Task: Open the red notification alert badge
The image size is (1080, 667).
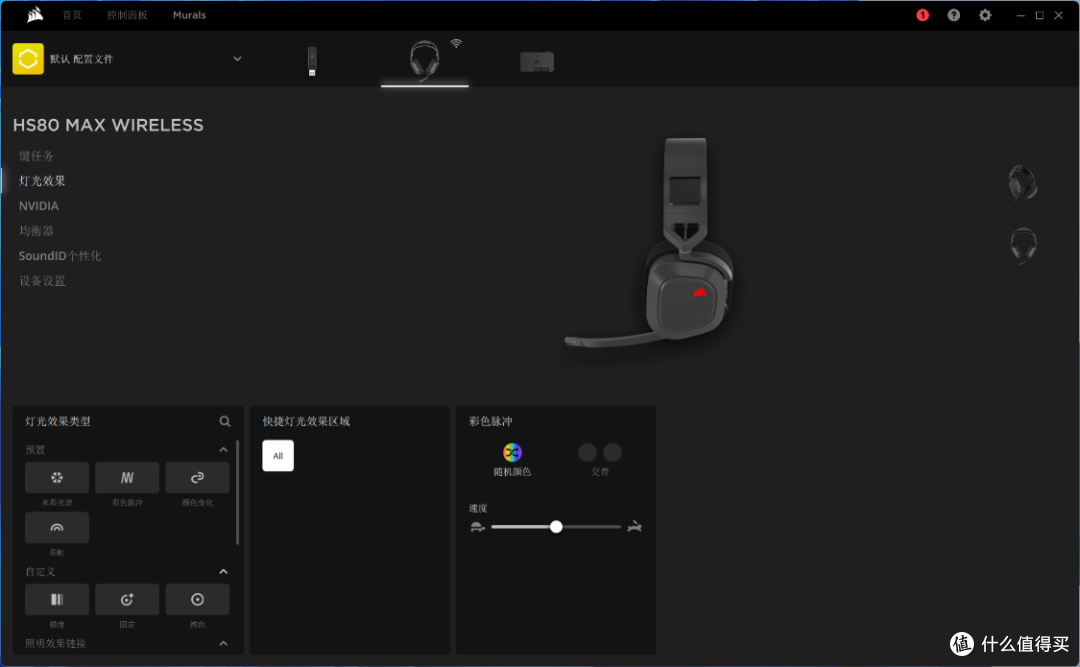Action: pos(922,14)
